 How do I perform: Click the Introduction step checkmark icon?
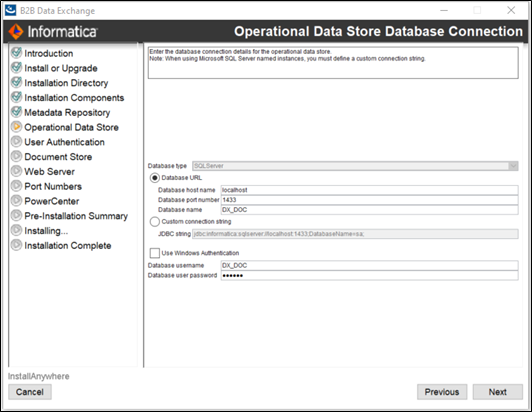tap(16, 53)
